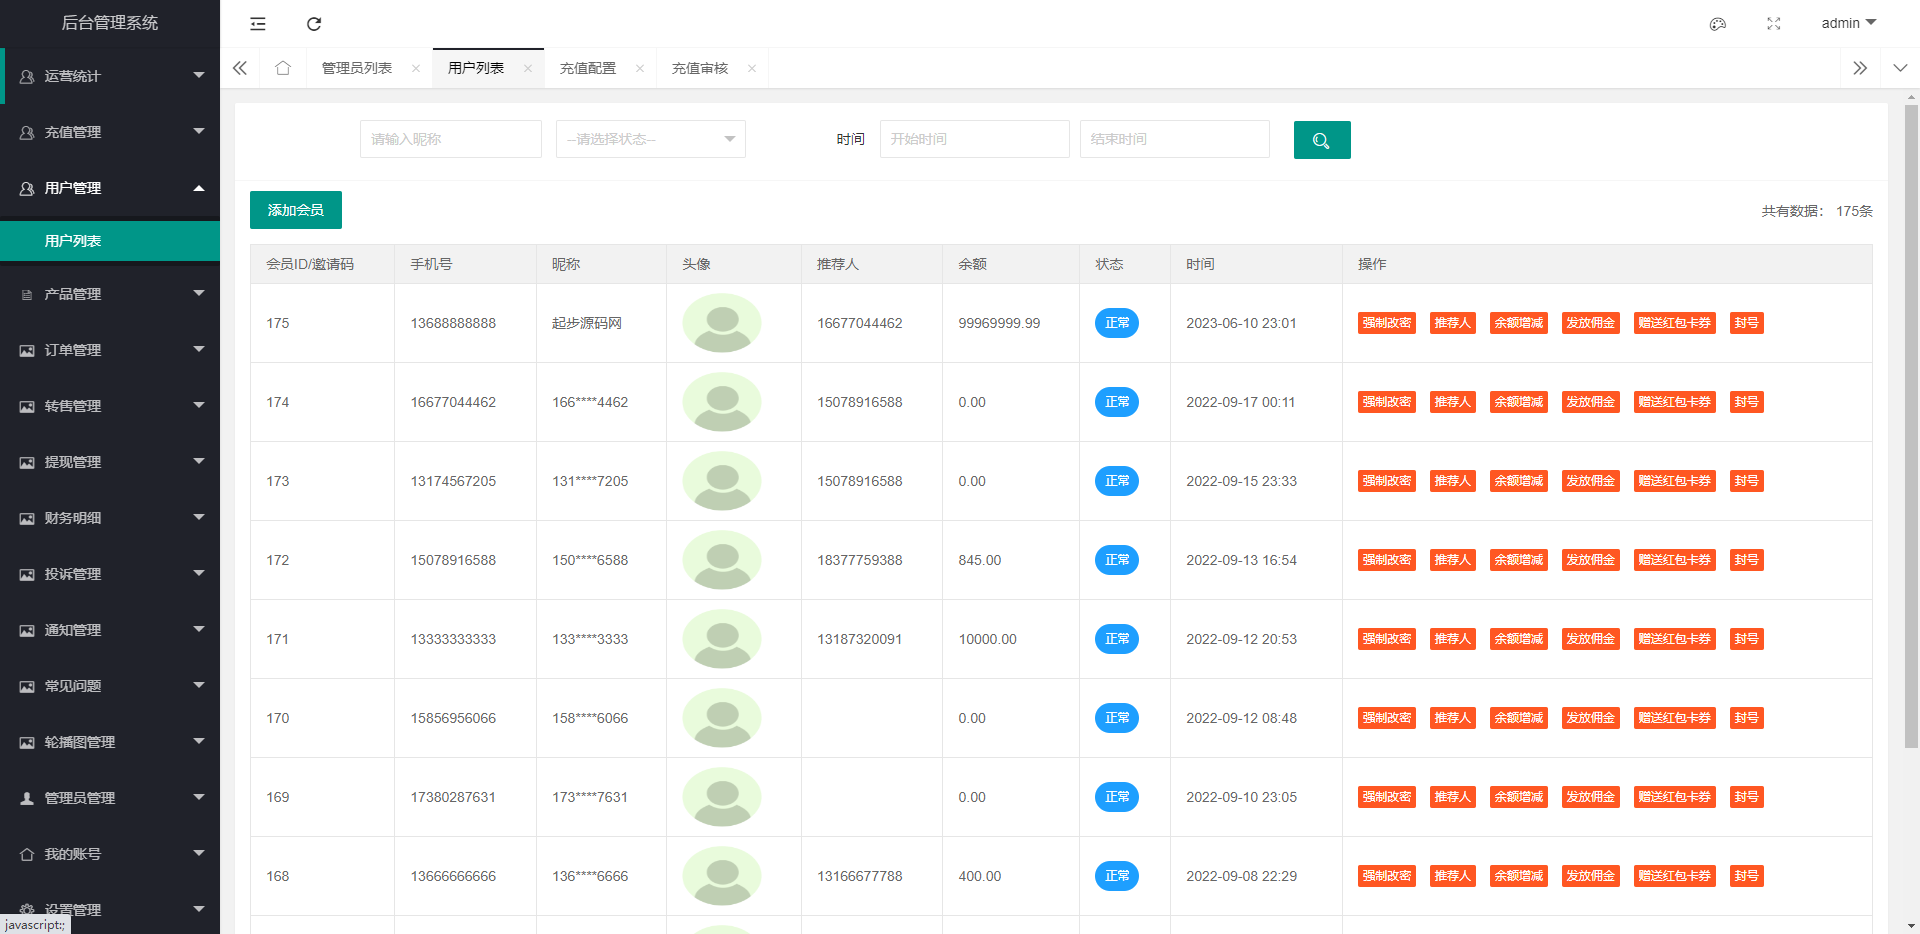Select 用户列表 in the sidebar
The image size is (1920, 934).
point(110,241)
